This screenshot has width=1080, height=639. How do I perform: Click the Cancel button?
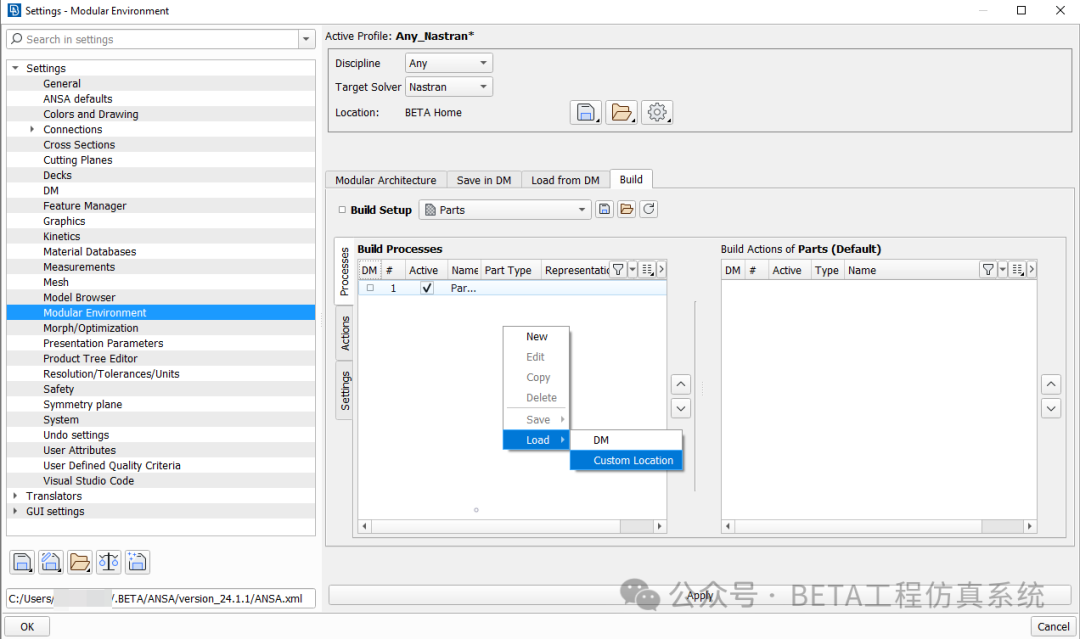point(1053,627)
